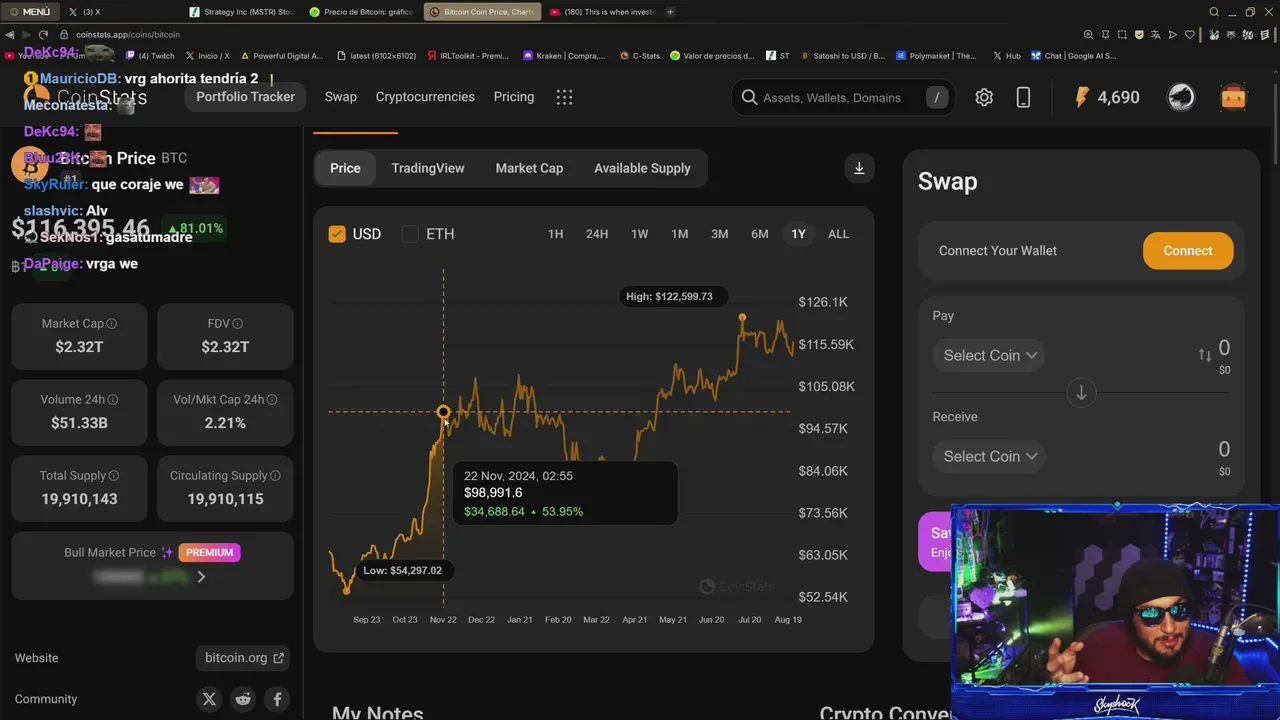Screen dimensions: 1280x720
Task: Open the YouTube (180) This is when tab
Action: pos(603,12)
